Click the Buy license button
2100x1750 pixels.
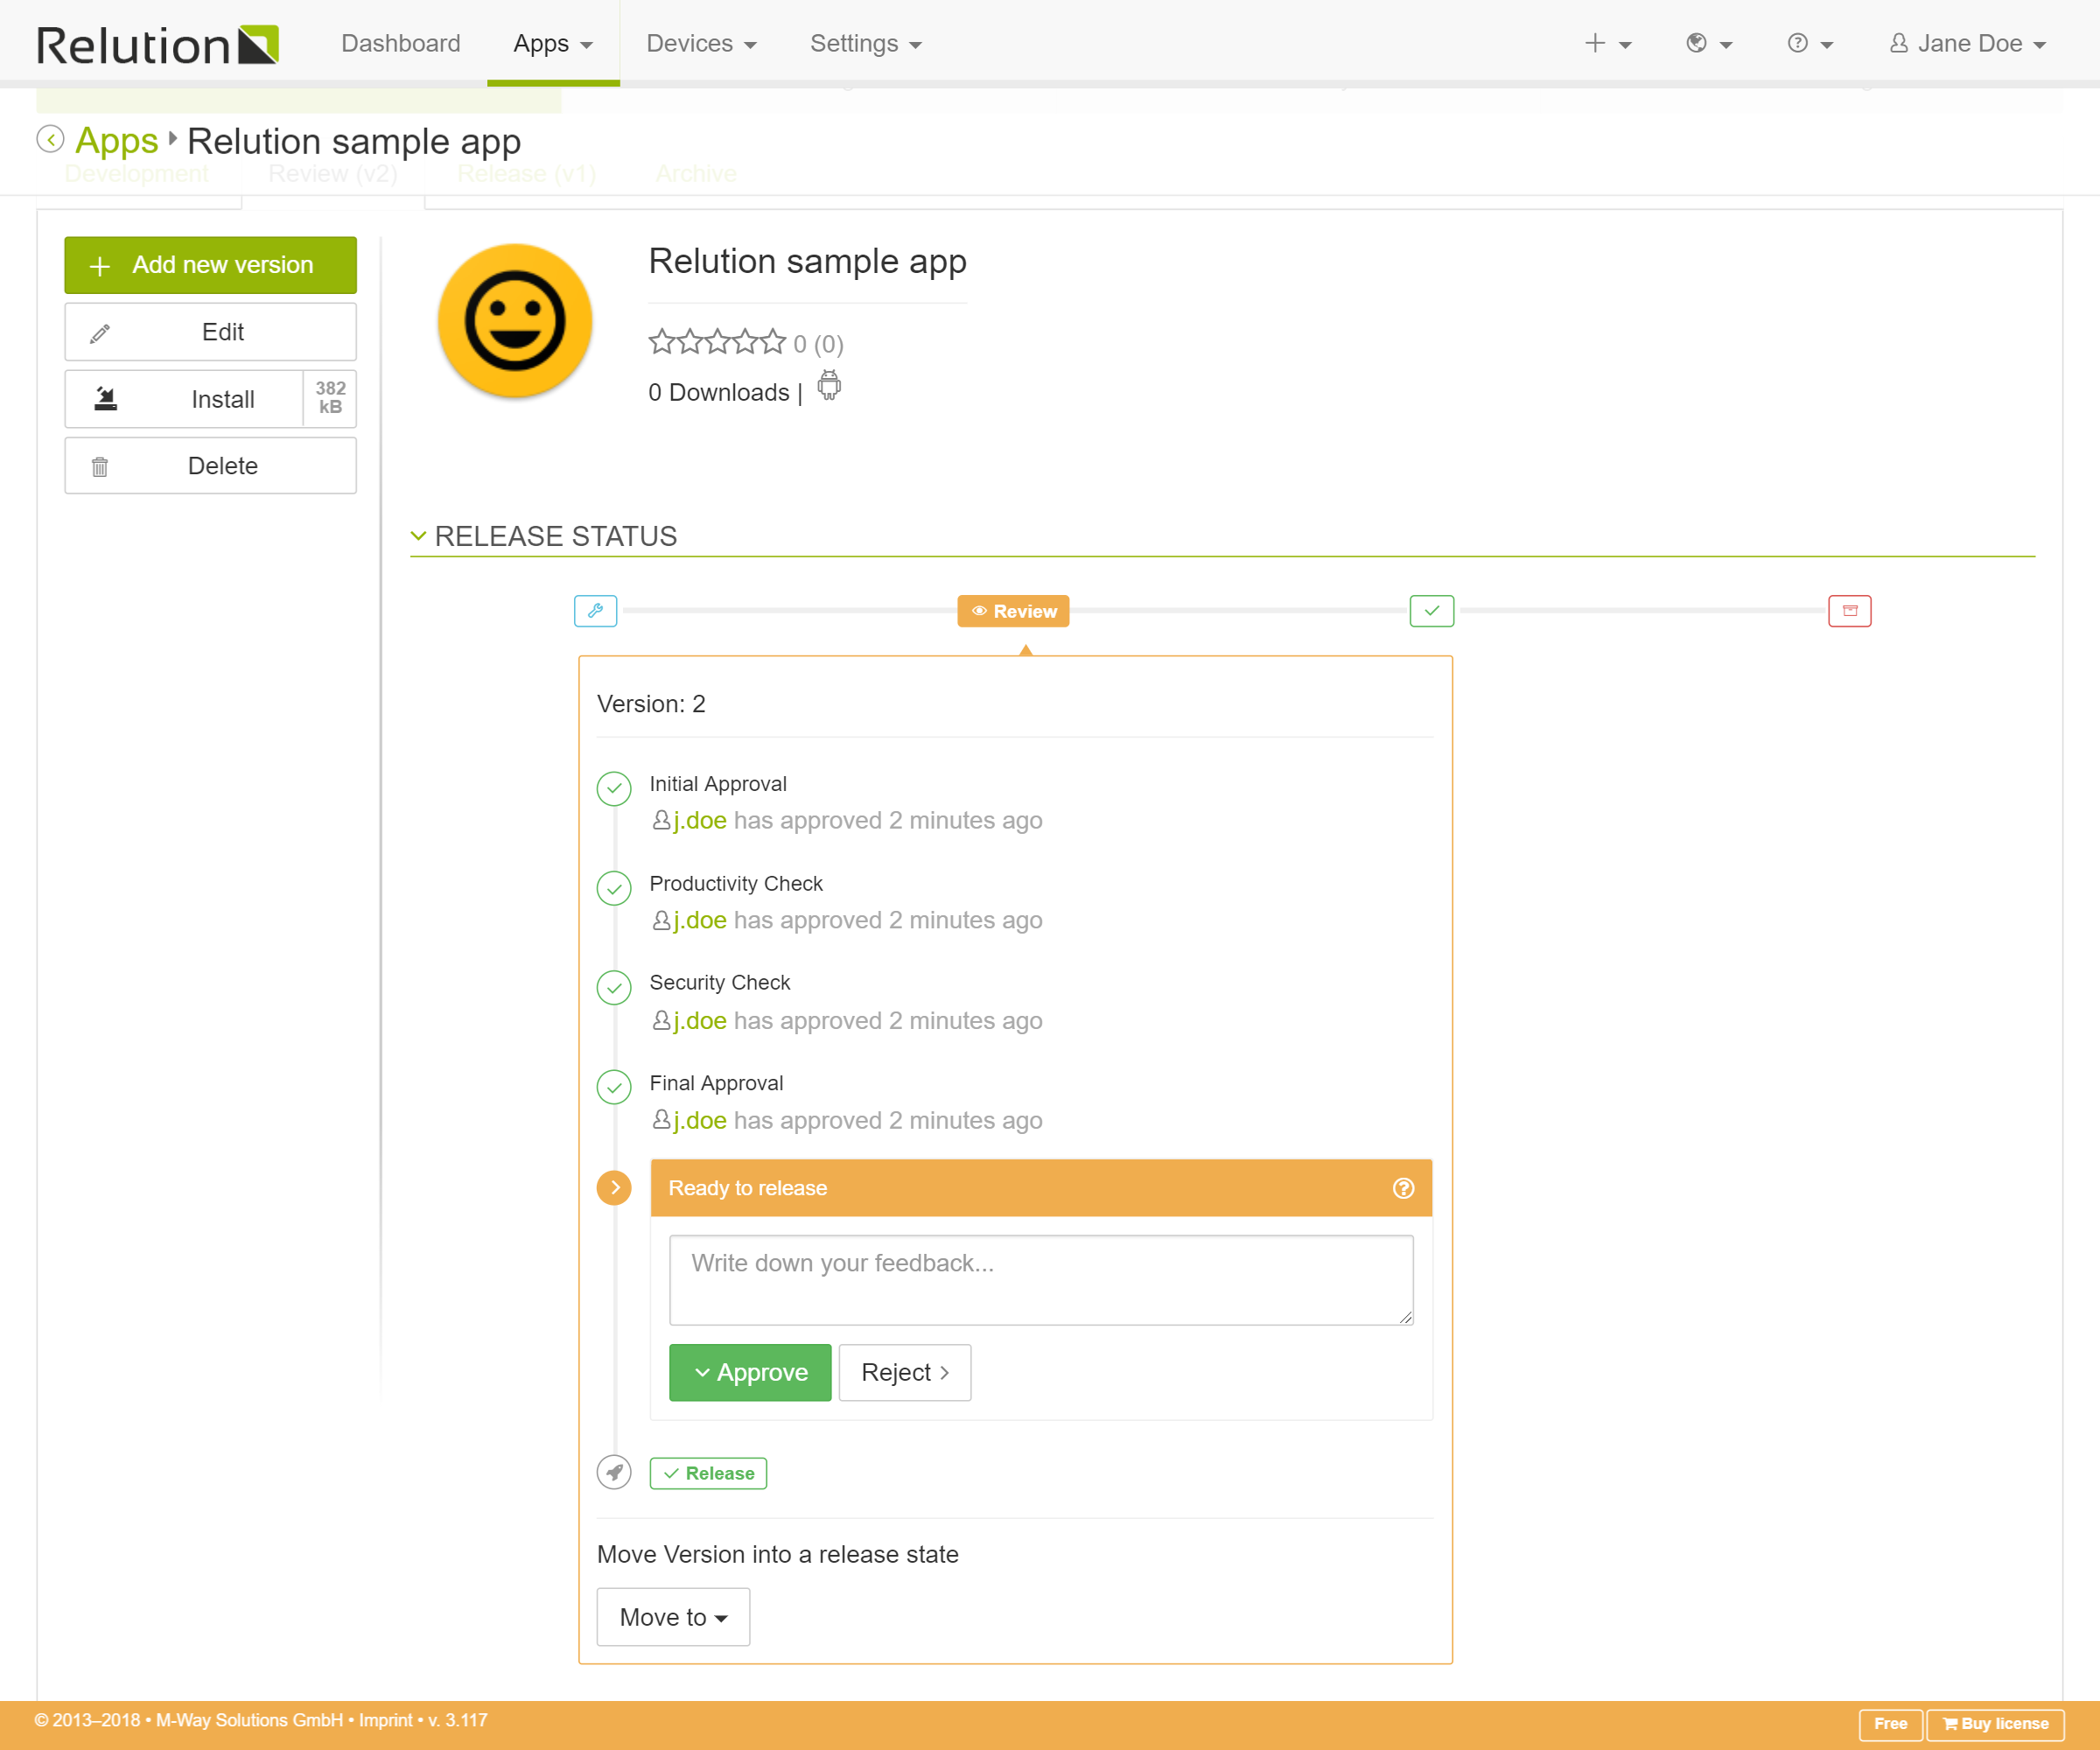pos(1995,1723)
